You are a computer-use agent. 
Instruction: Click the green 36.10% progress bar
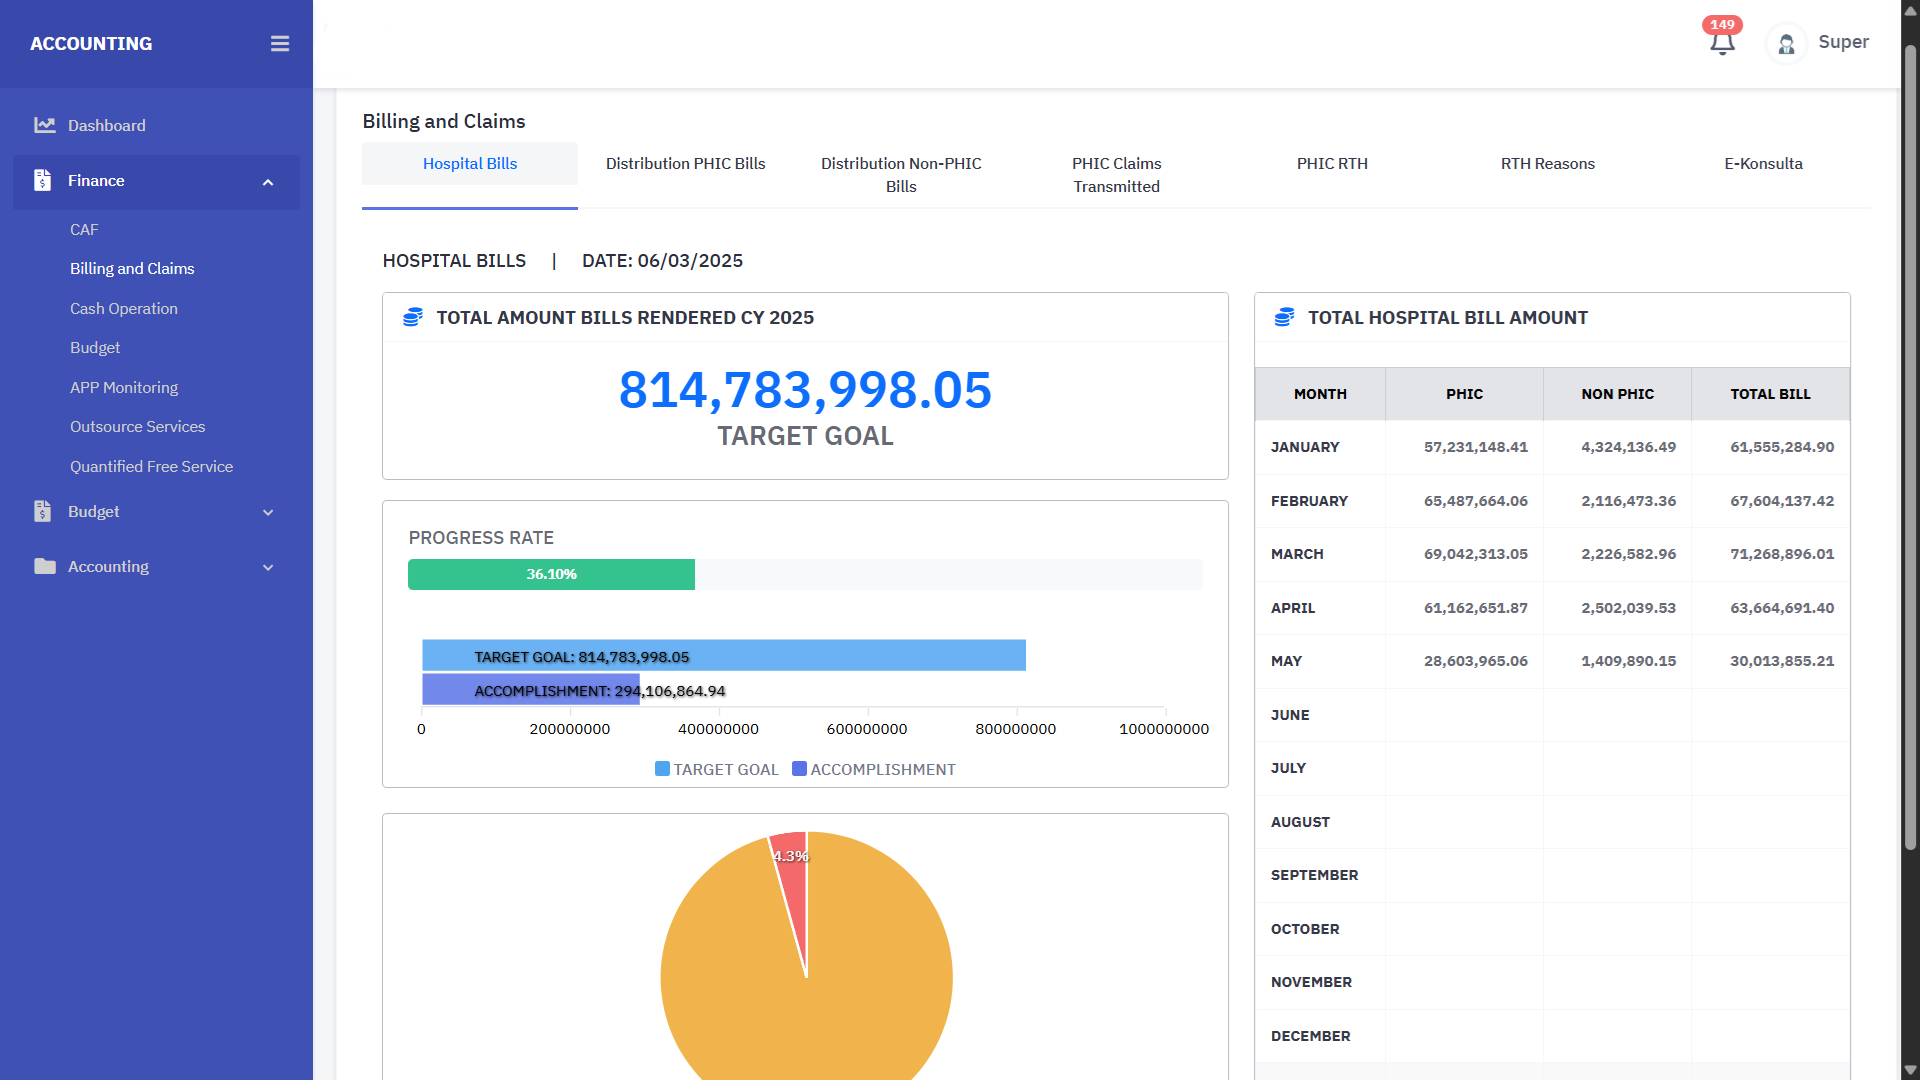[551, 574]
